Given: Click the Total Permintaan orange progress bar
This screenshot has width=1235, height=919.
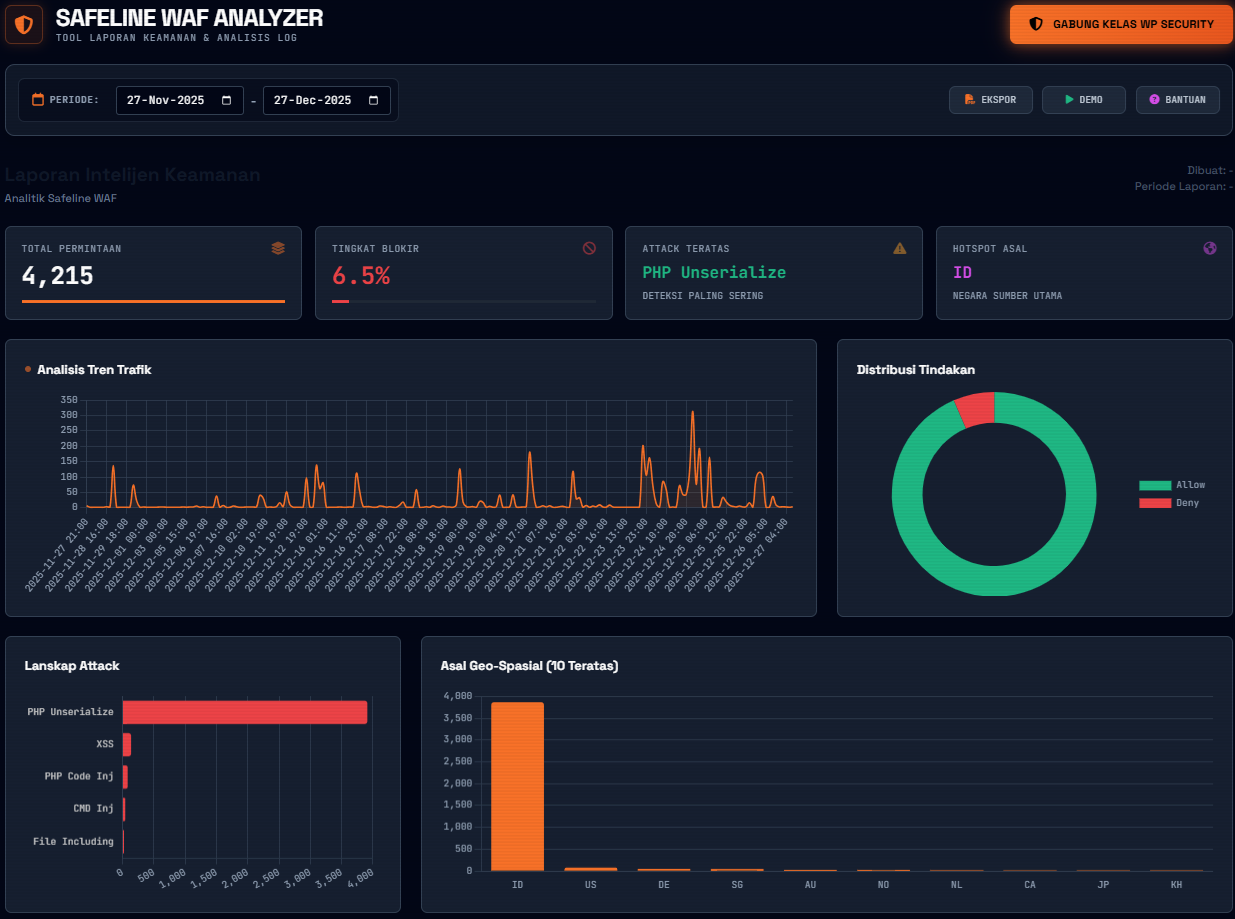Looking at the screenshot, I should pyautogui.click(x=153, y=301).
